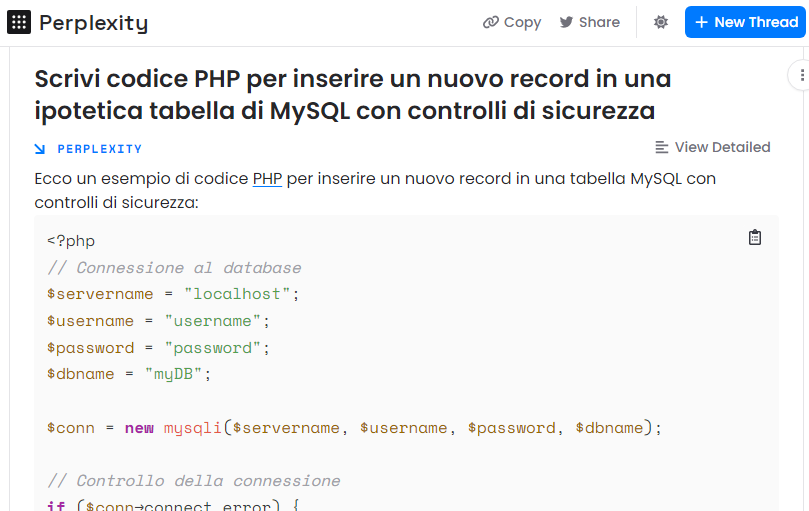Toggle the light/dark theme sun icon
Screen dimensions: 809x511
click(x=661, y=22)
